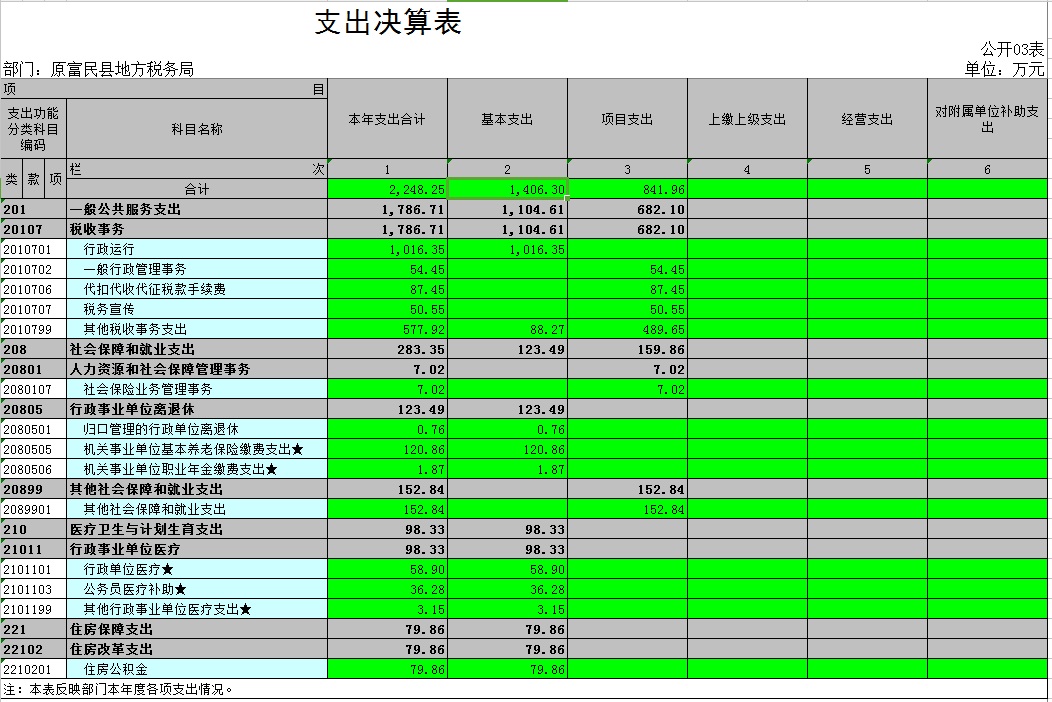Click the 行政运行 row name cell
The width and height of the screenshot is (1052, 702).
click(x=197, y=249)
